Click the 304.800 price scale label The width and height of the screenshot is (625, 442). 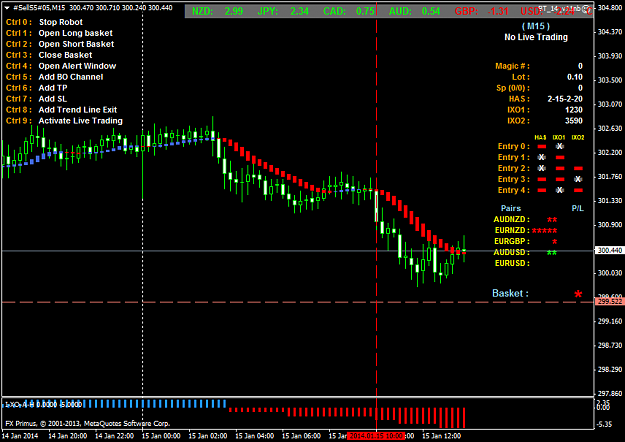pos(610,8)
